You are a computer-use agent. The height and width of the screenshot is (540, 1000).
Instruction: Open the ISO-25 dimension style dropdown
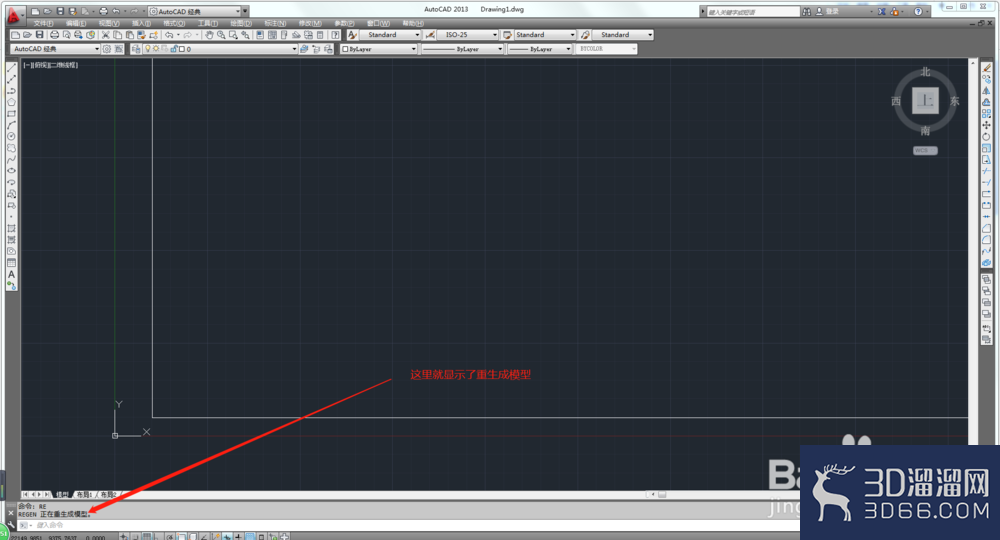point(469,35)
